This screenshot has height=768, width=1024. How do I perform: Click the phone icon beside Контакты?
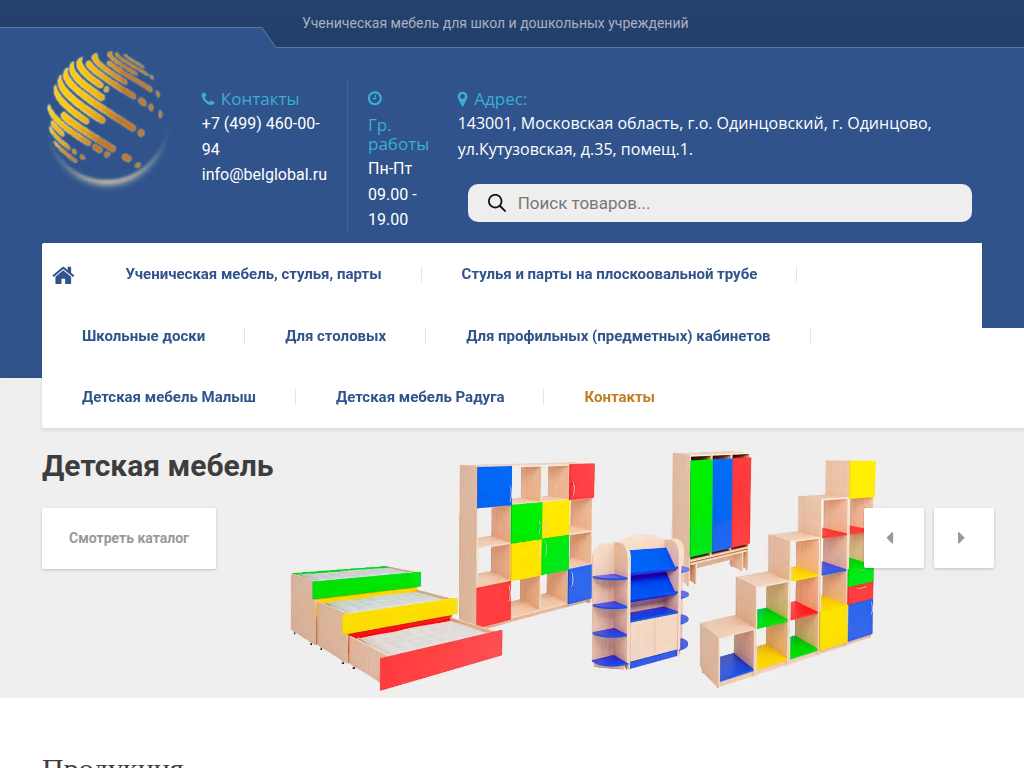pos(208,99)
